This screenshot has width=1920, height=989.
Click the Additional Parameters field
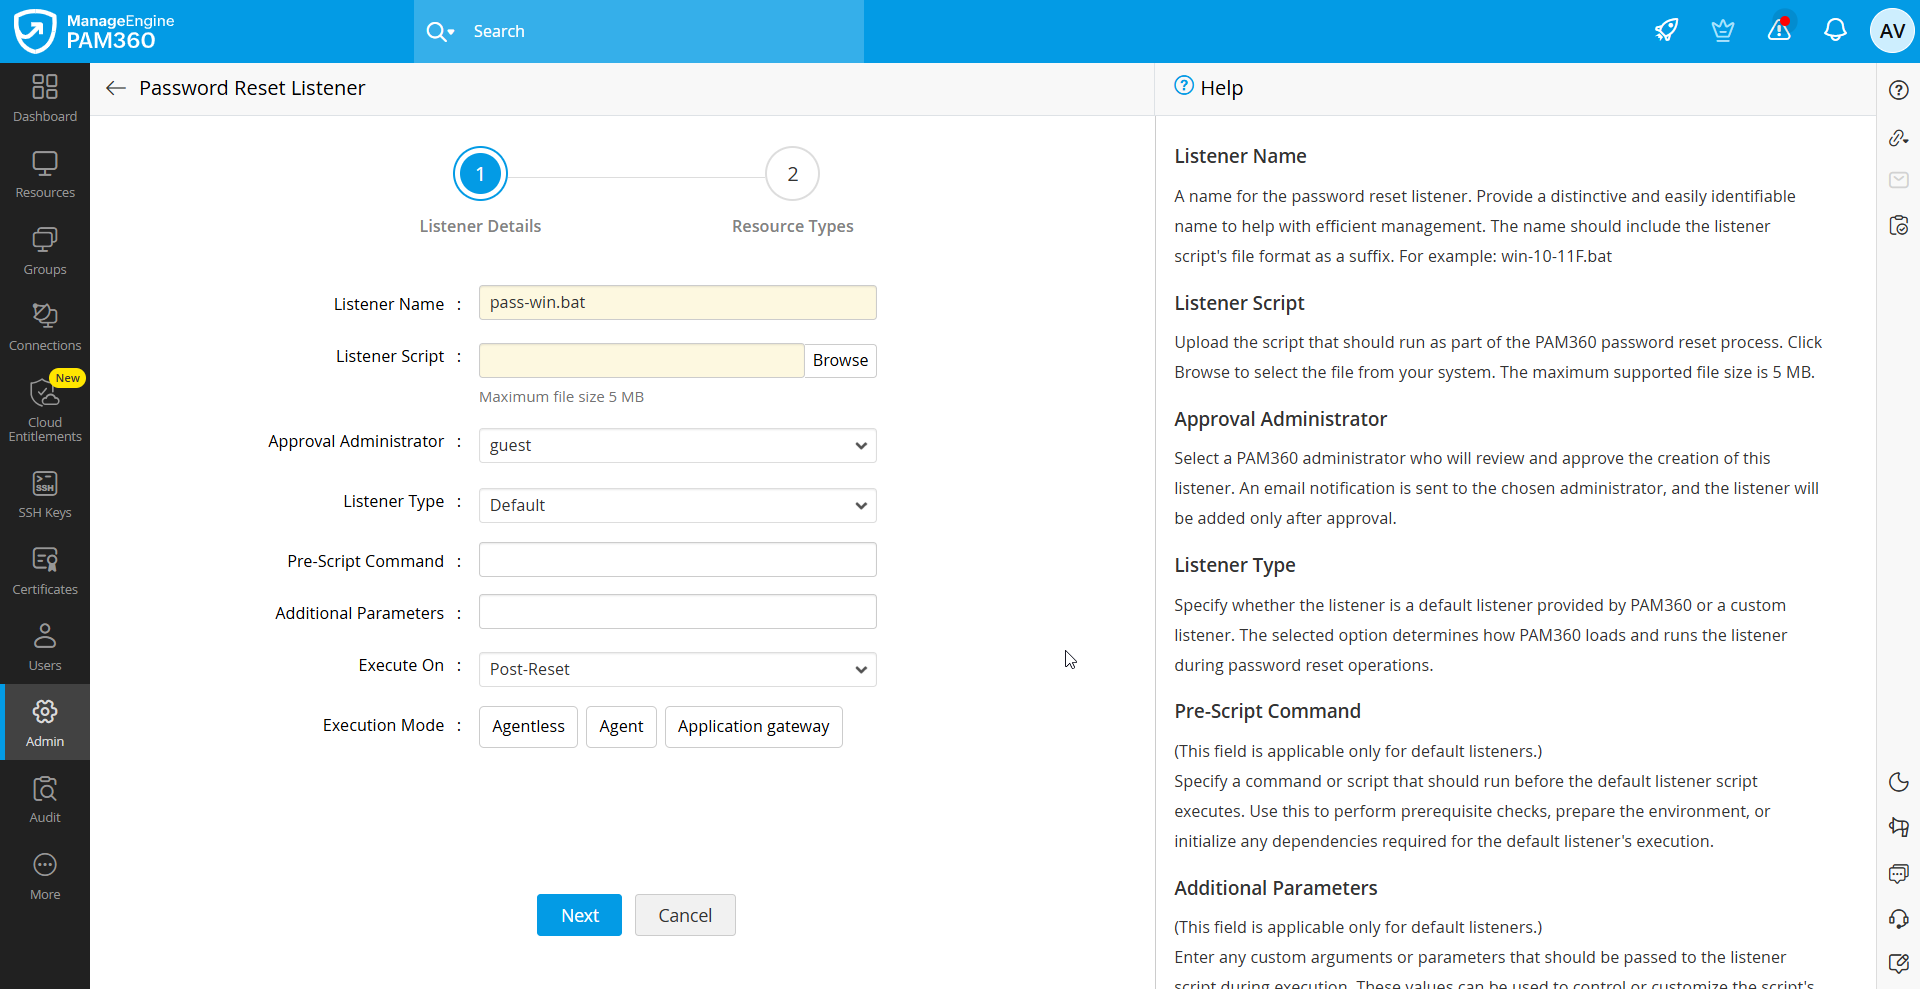[677, 612]
